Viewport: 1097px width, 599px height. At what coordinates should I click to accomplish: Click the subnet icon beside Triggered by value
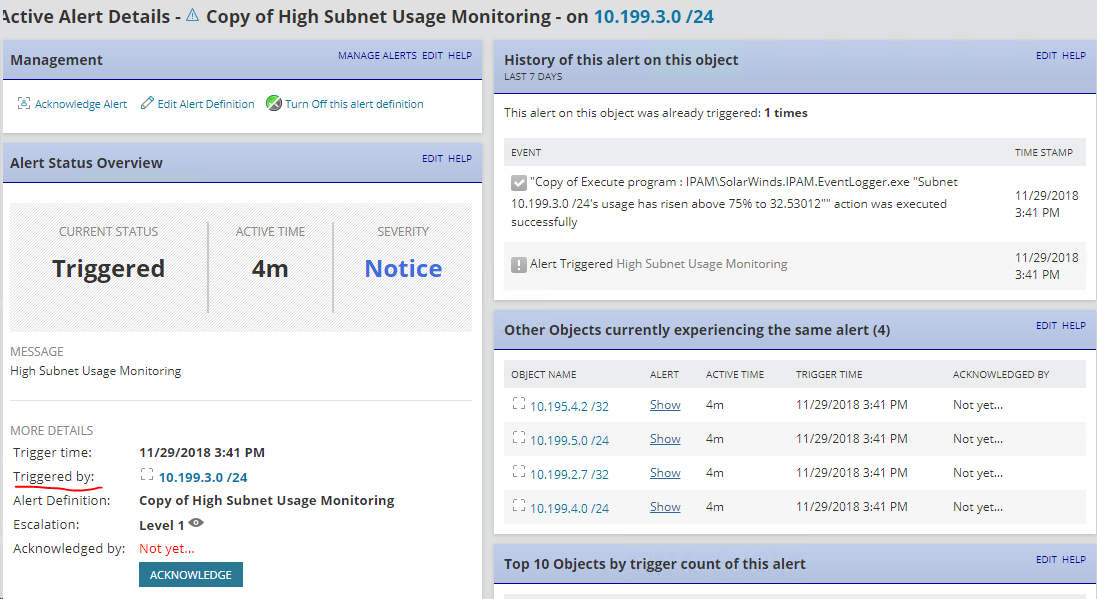pos(146,474)
